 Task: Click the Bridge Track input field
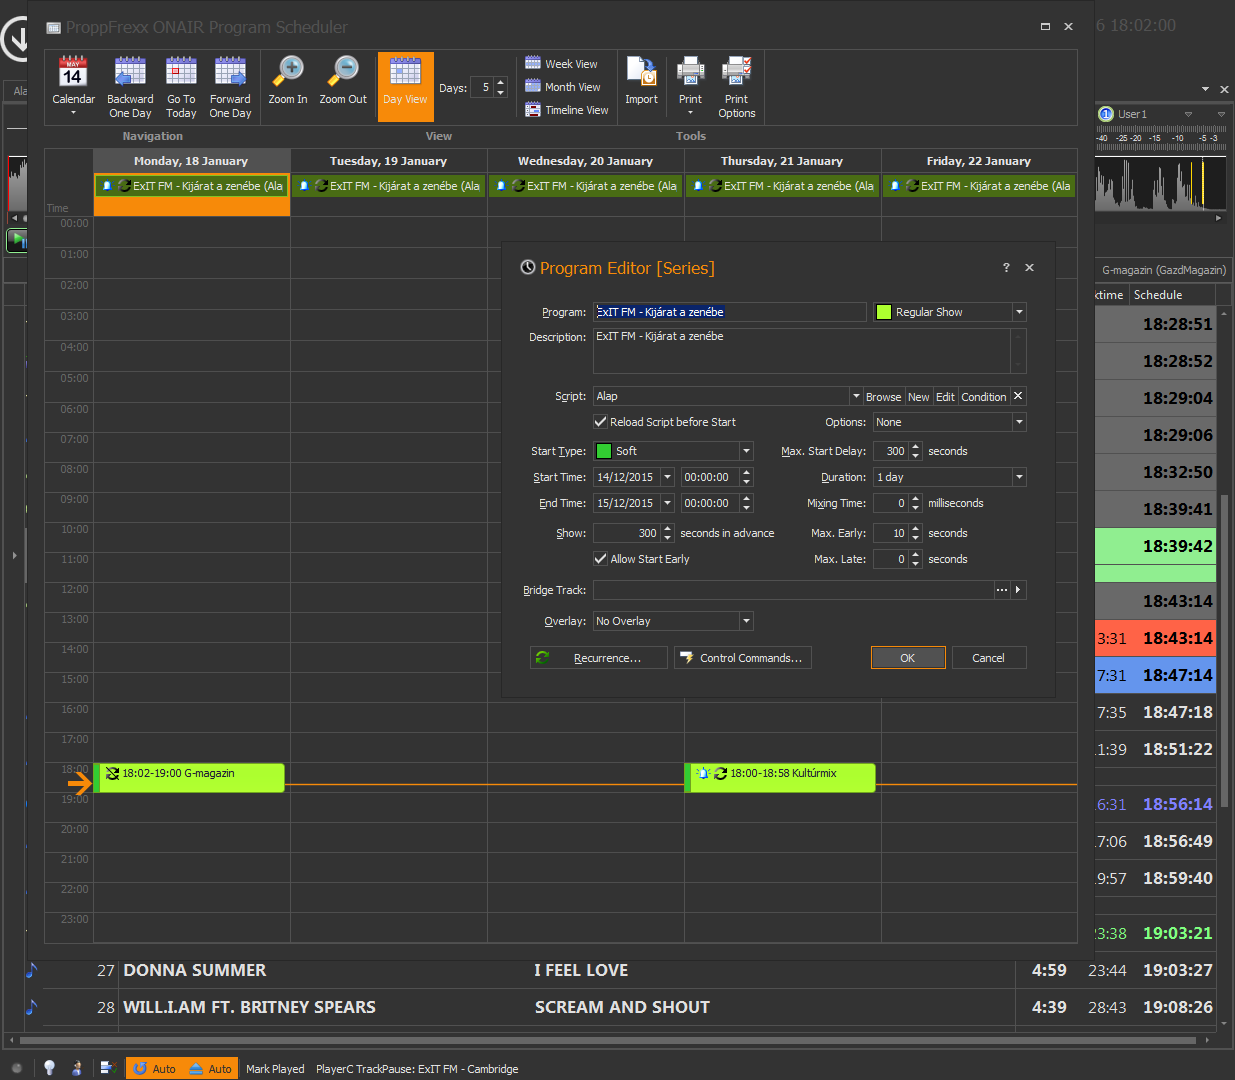[793, 590]
